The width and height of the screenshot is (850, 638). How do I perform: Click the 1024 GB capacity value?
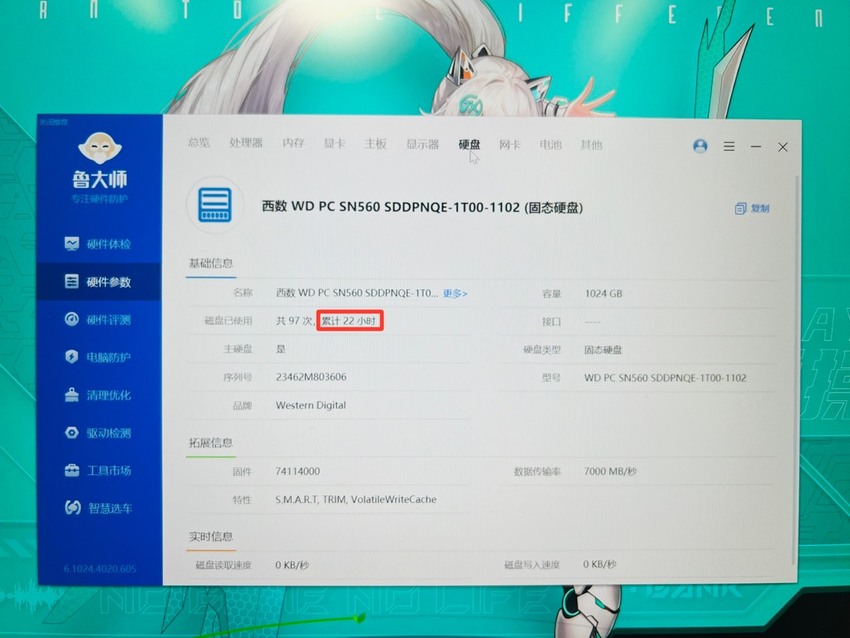(603, 294)
